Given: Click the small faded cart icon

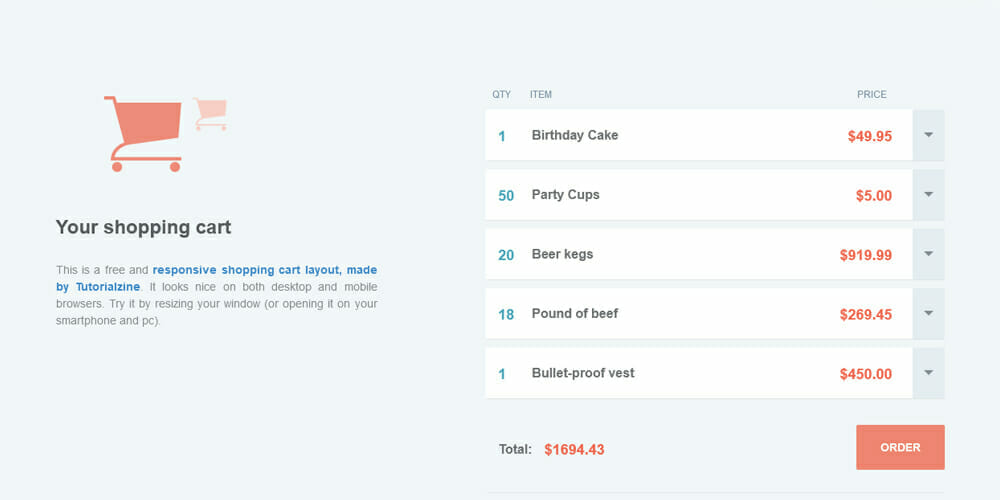Looking at the screenshot, I should click(x=211, y=113).
